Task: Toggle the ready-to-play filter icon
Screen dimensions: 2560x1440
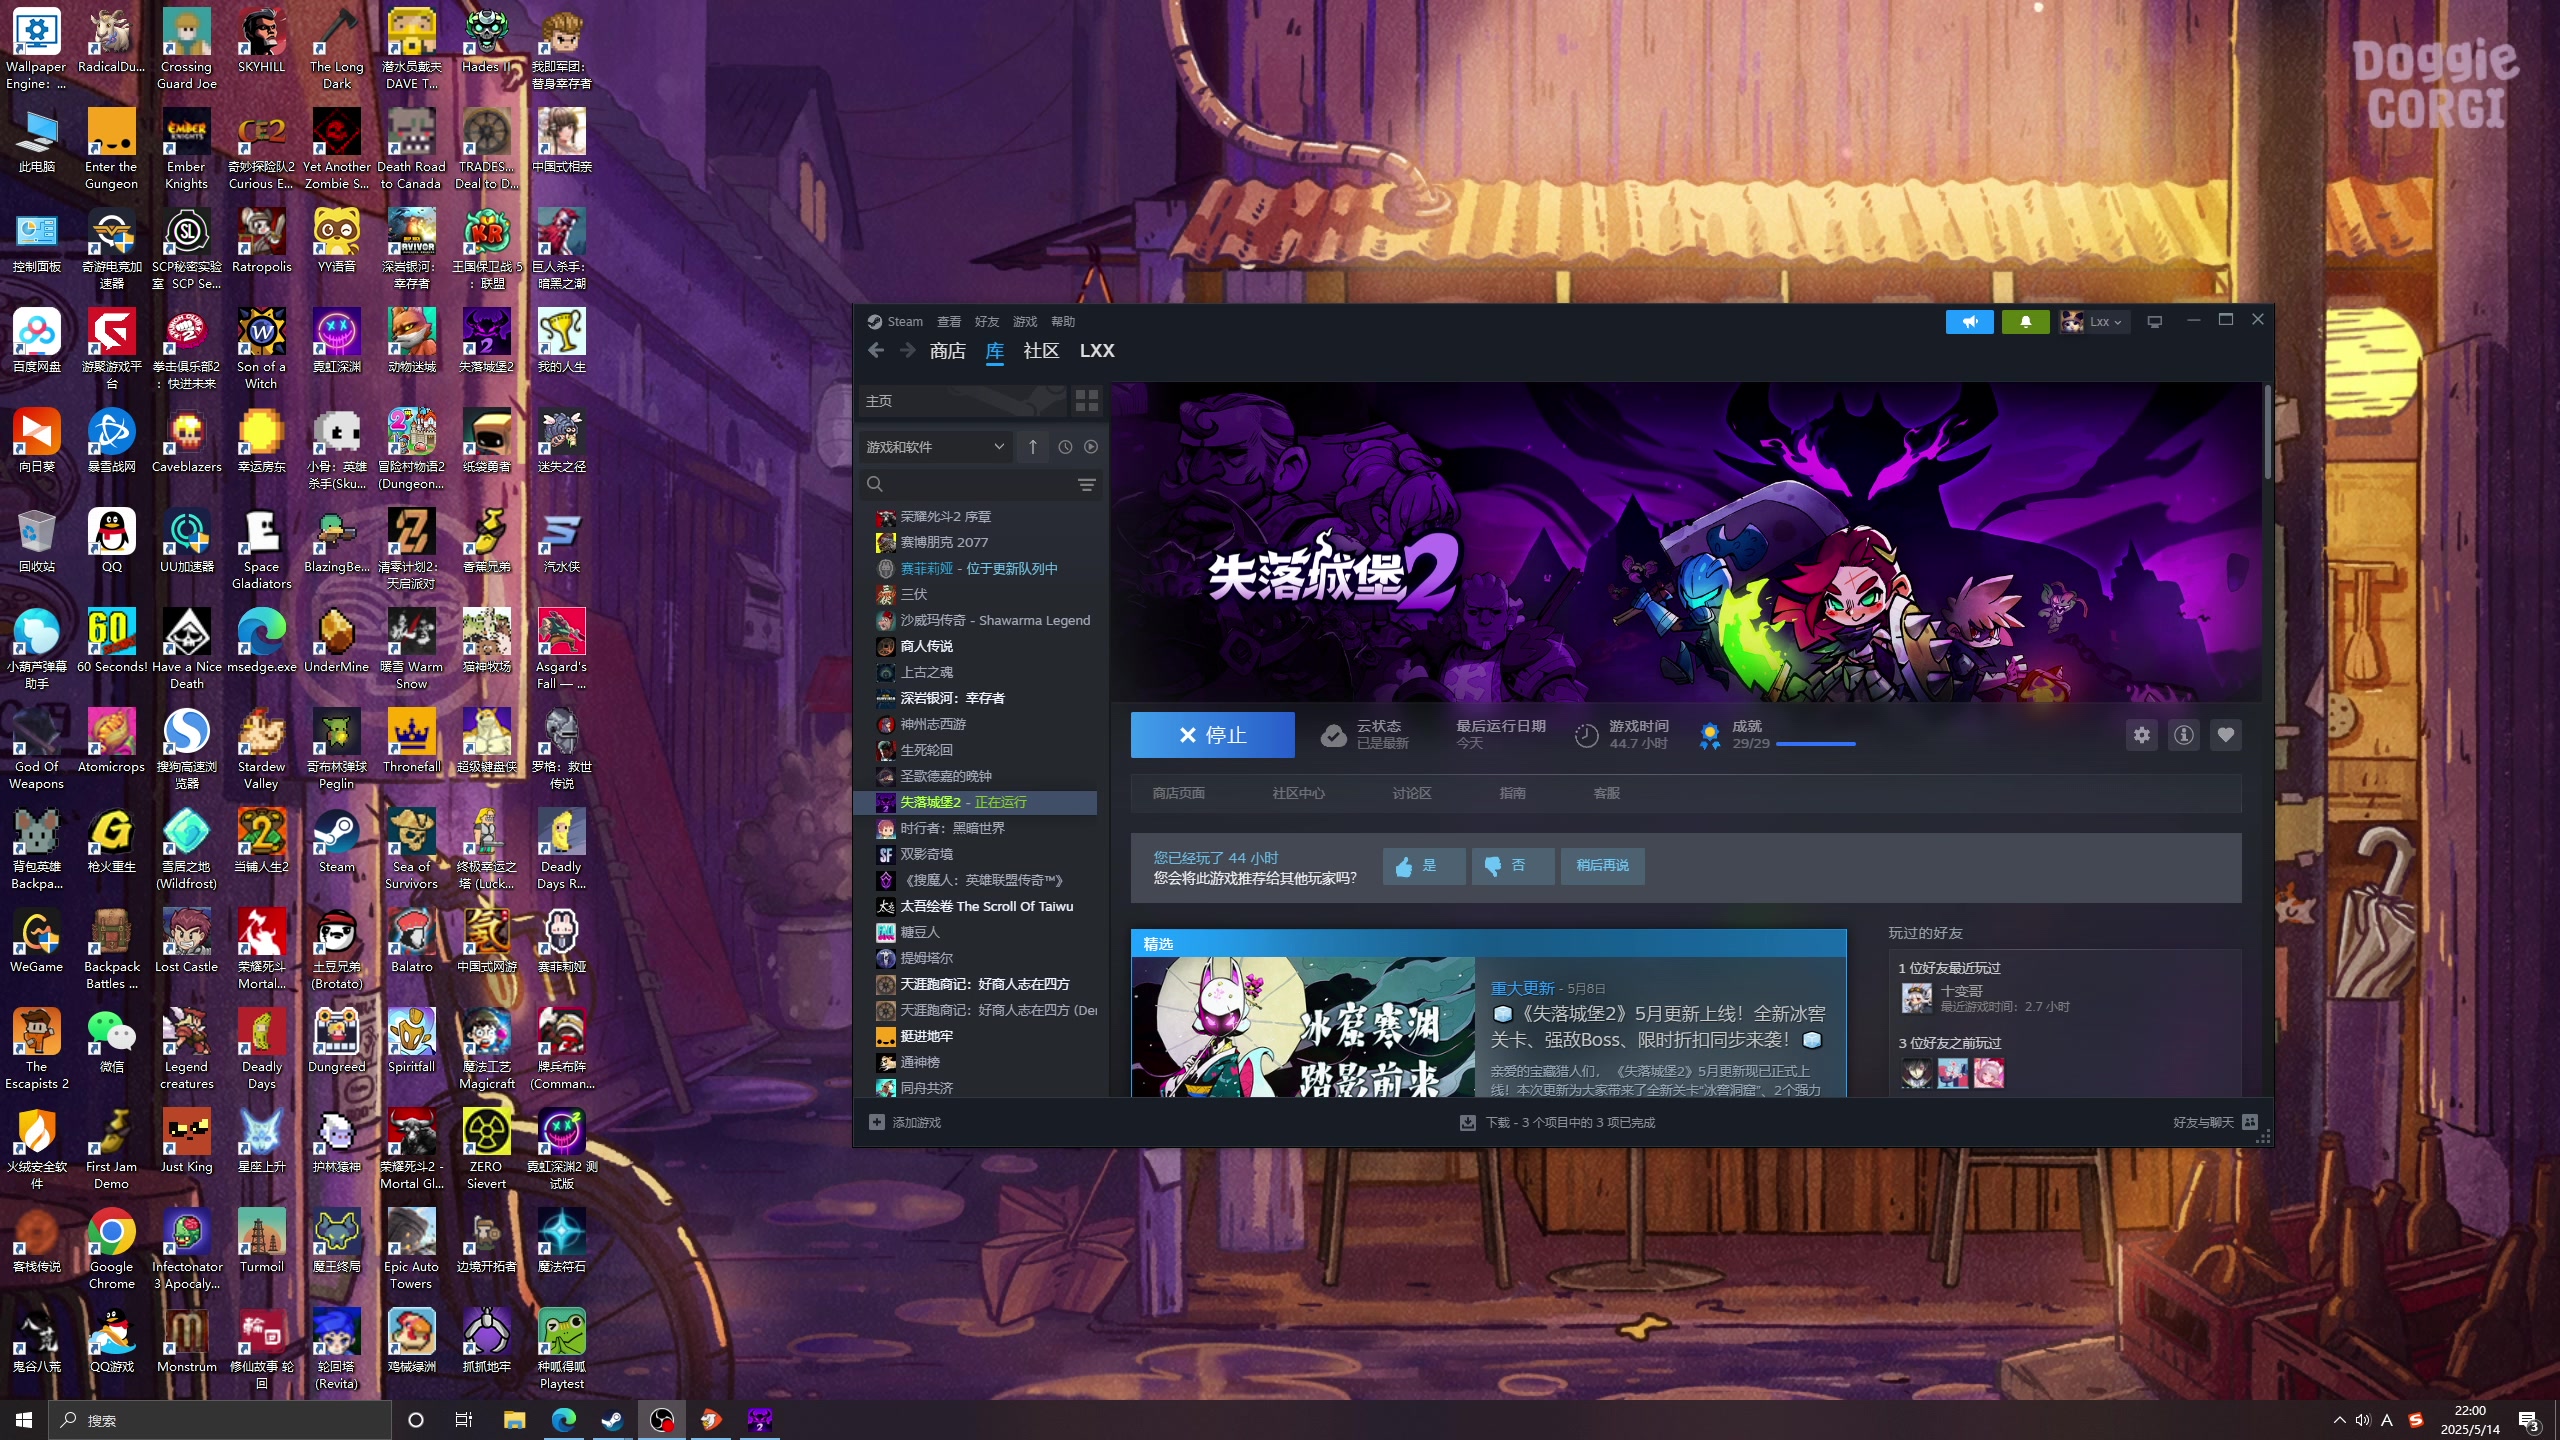Action: [x=1091, y=447]
